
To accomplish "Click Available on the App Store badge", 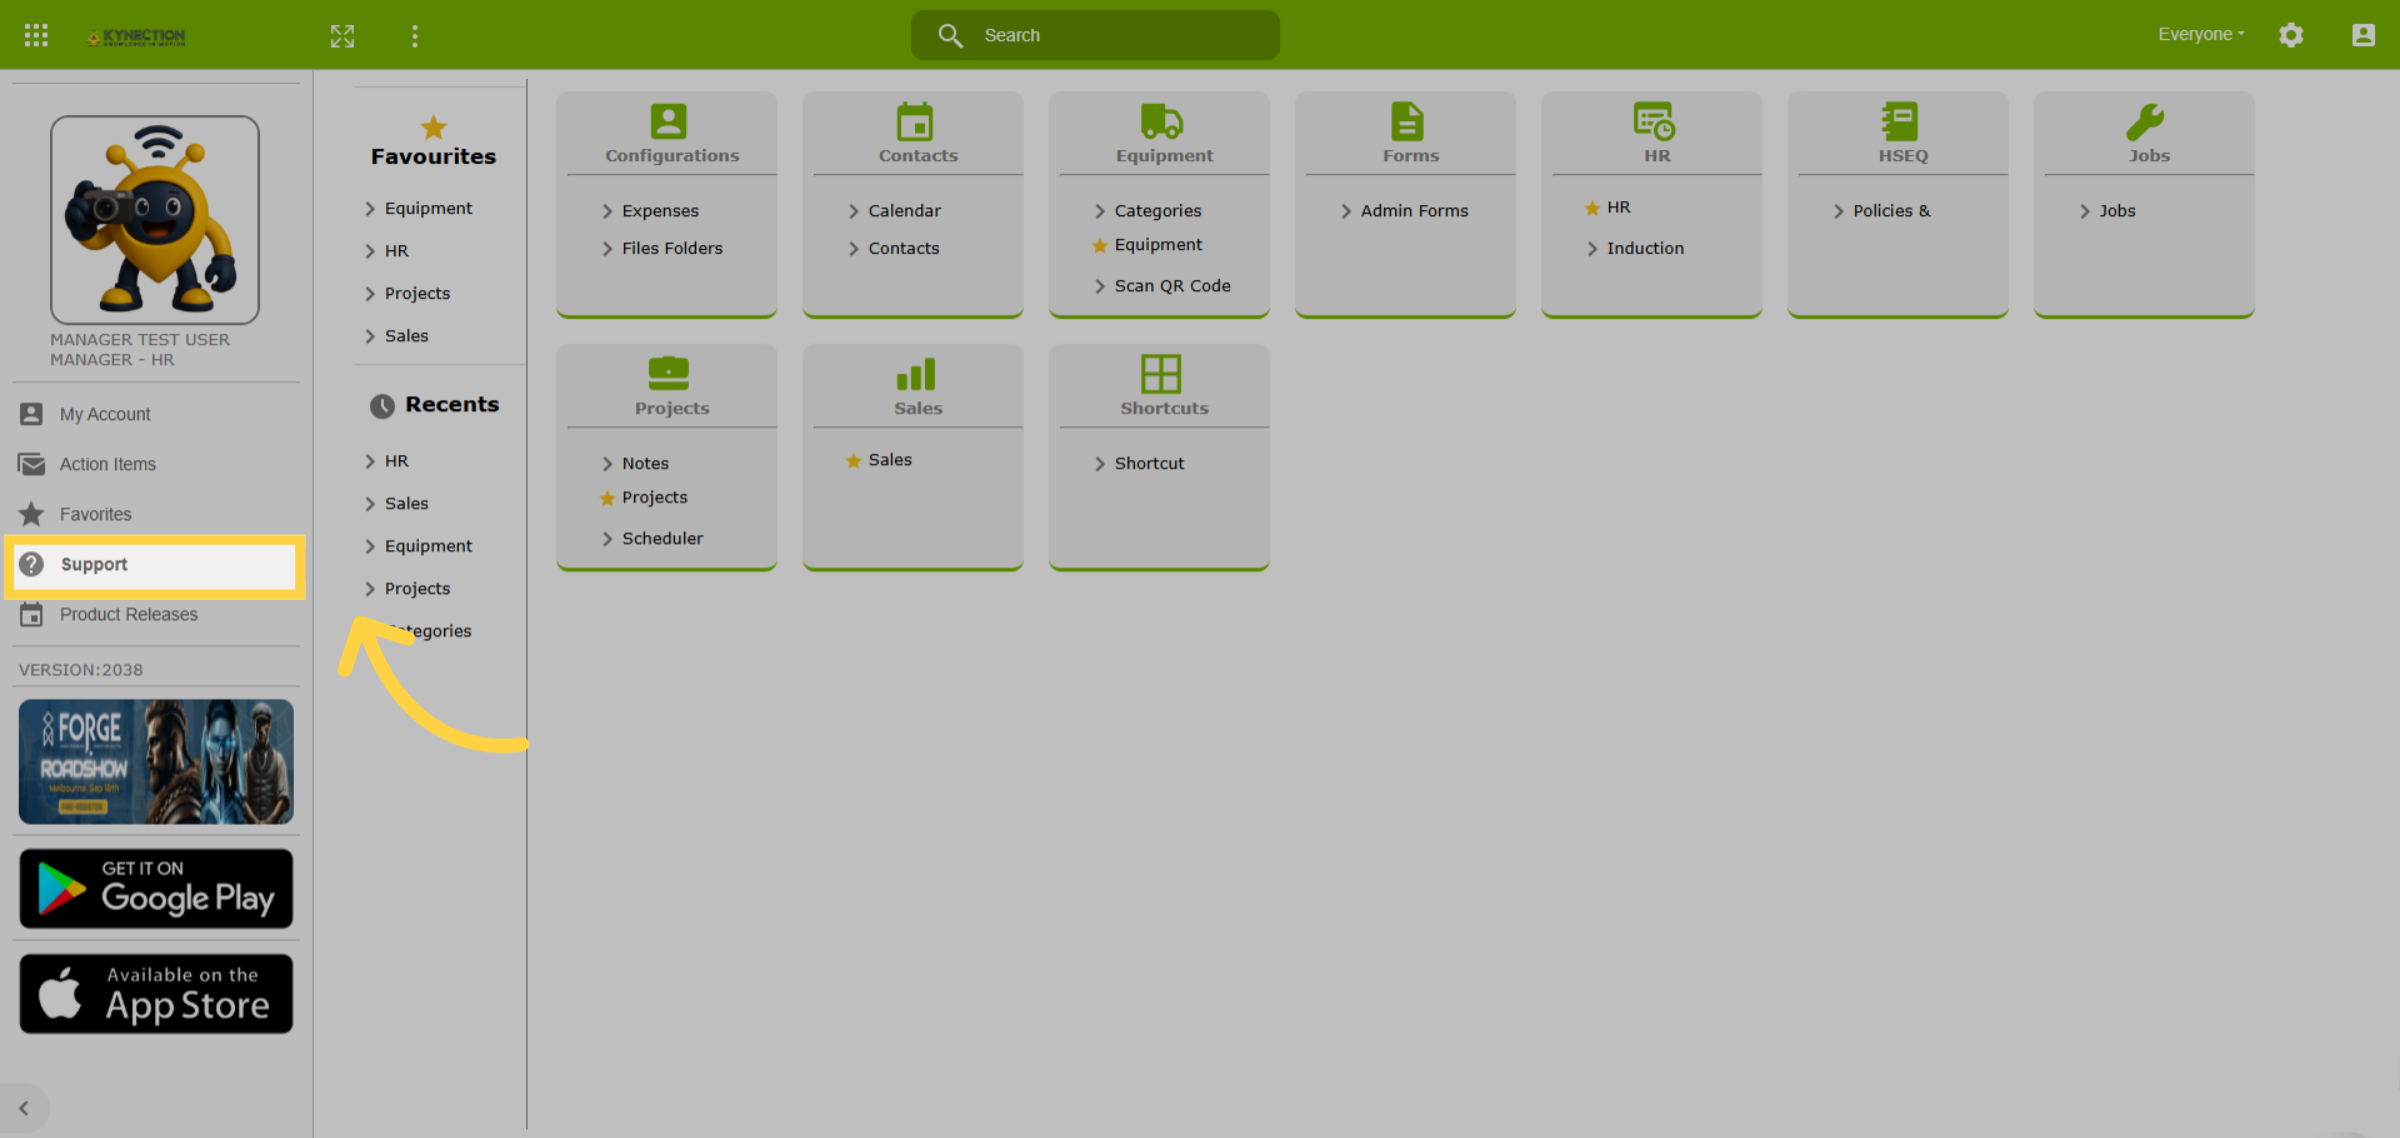I will pyautogui.click(x=156, y=994).
